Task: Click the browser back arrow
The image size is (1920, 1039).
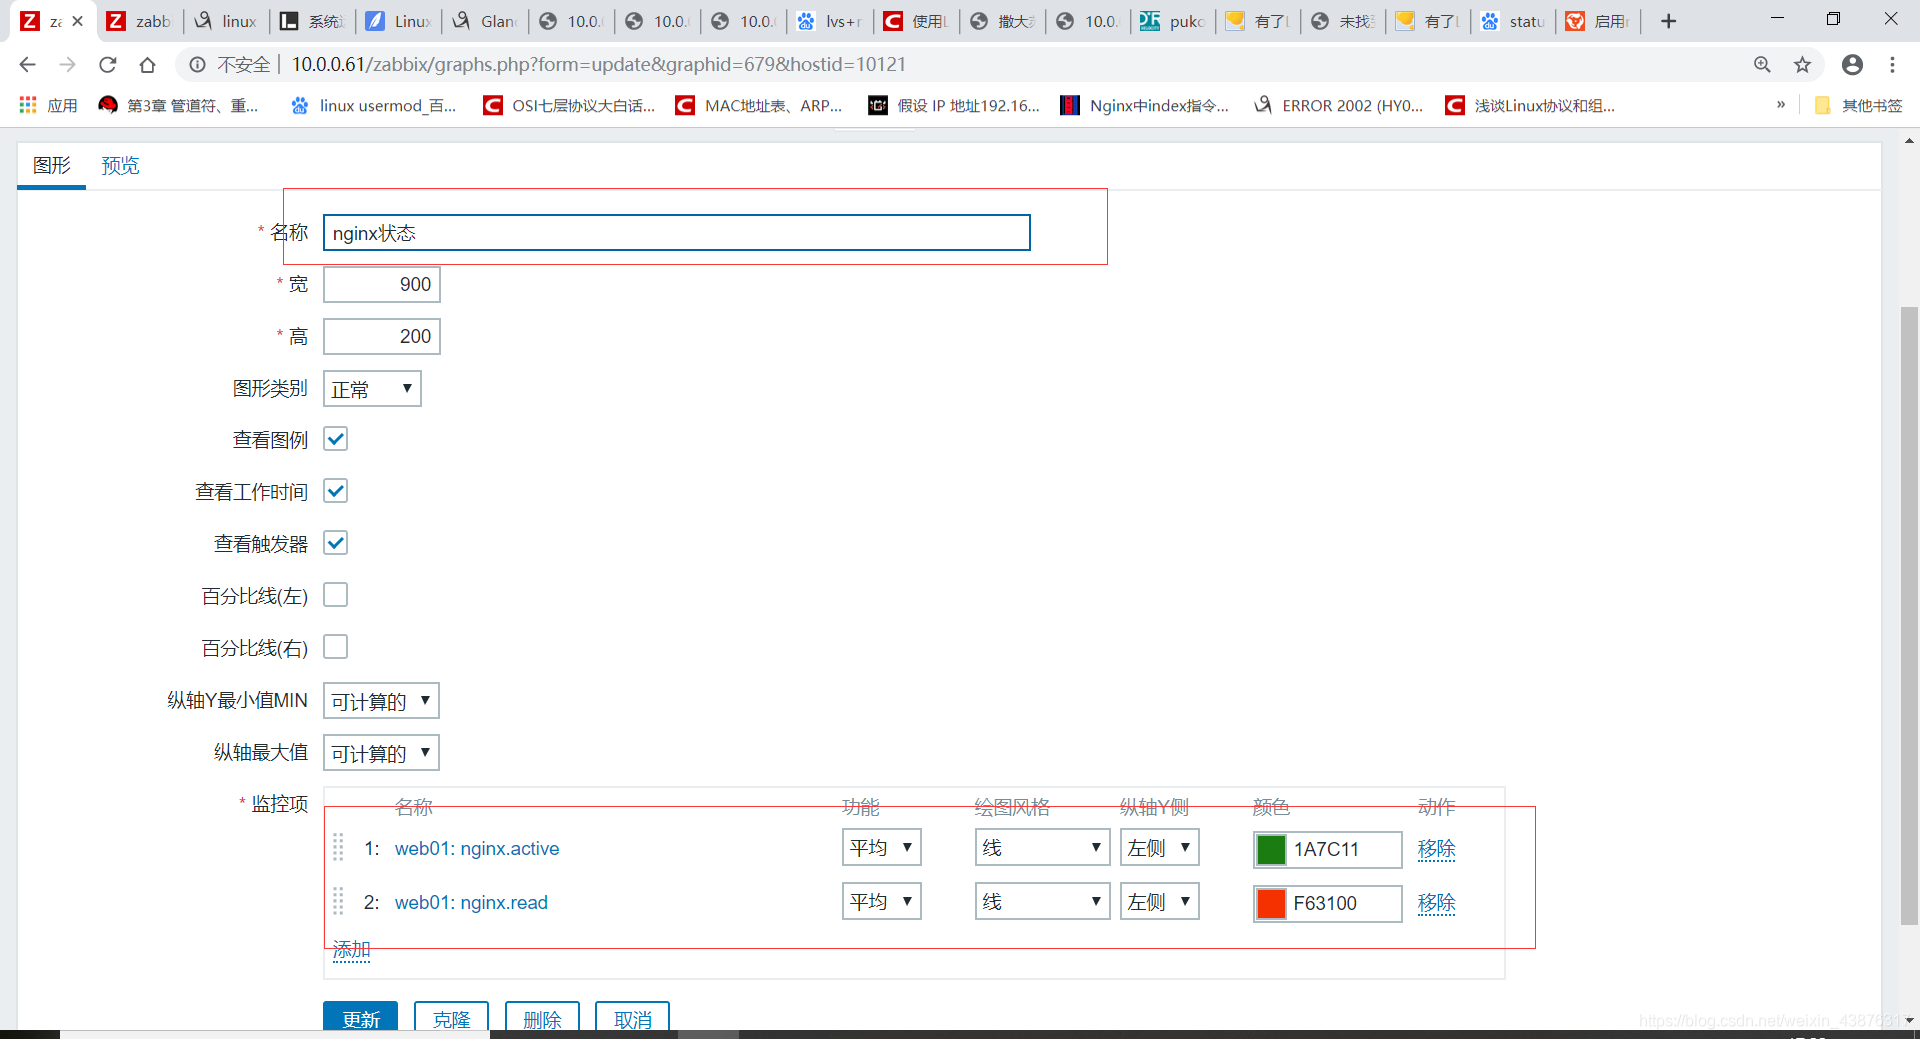Action: click(27, 64)
